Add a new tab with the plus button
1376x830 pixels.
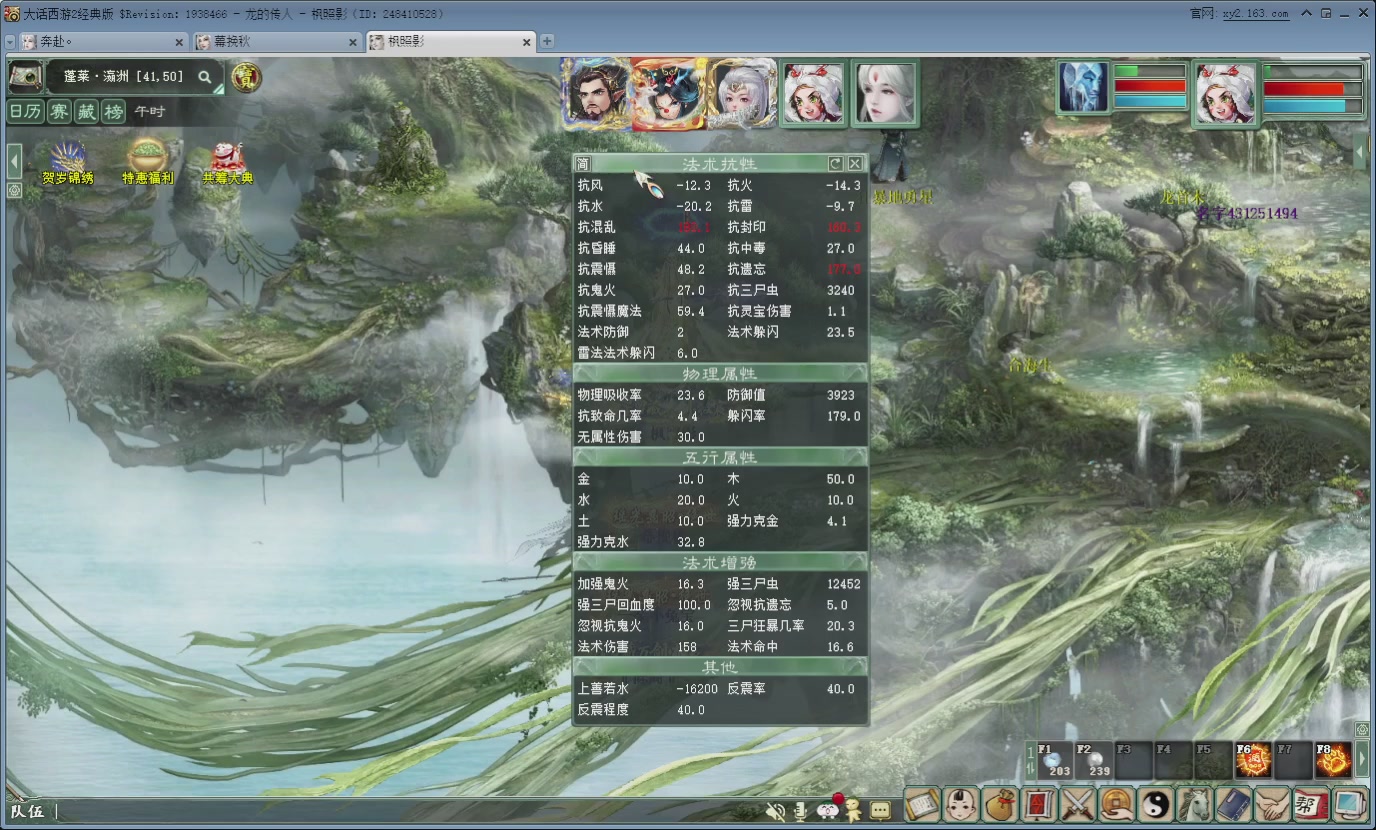547,42
